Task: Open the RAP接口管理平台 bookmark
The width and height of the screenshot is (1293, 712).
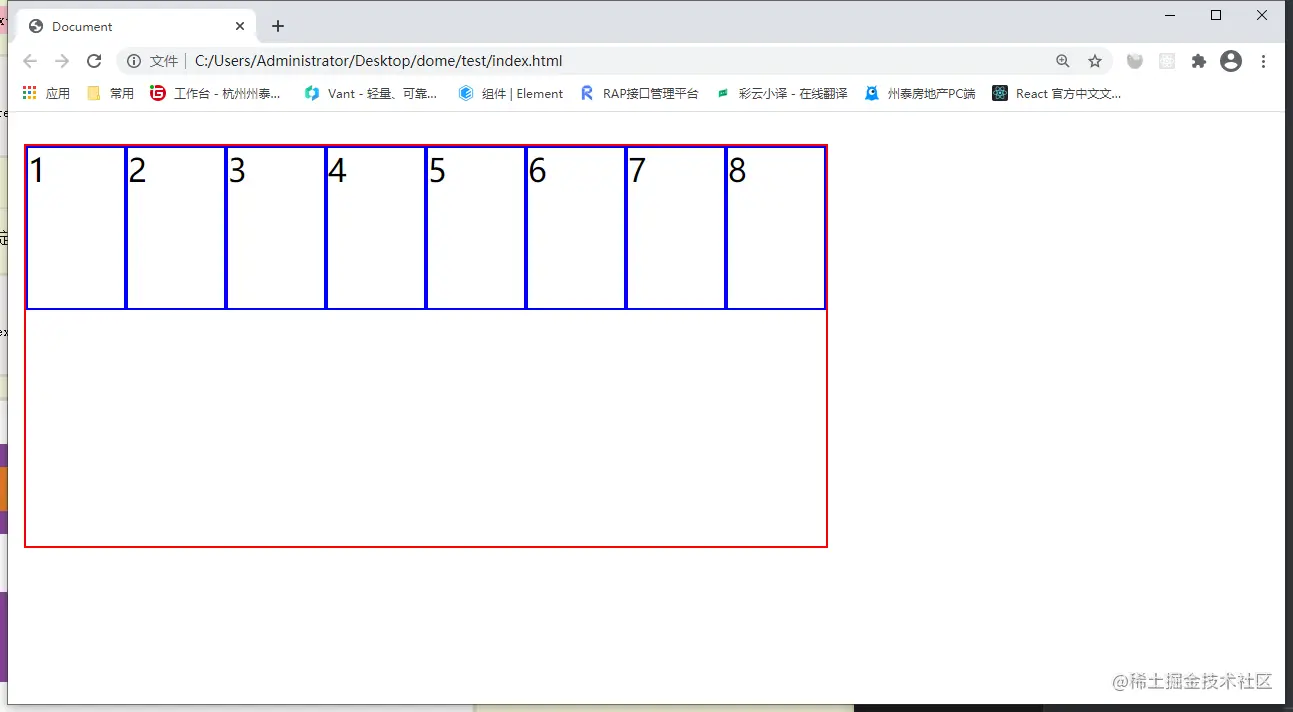Action: tap(638, 93)
